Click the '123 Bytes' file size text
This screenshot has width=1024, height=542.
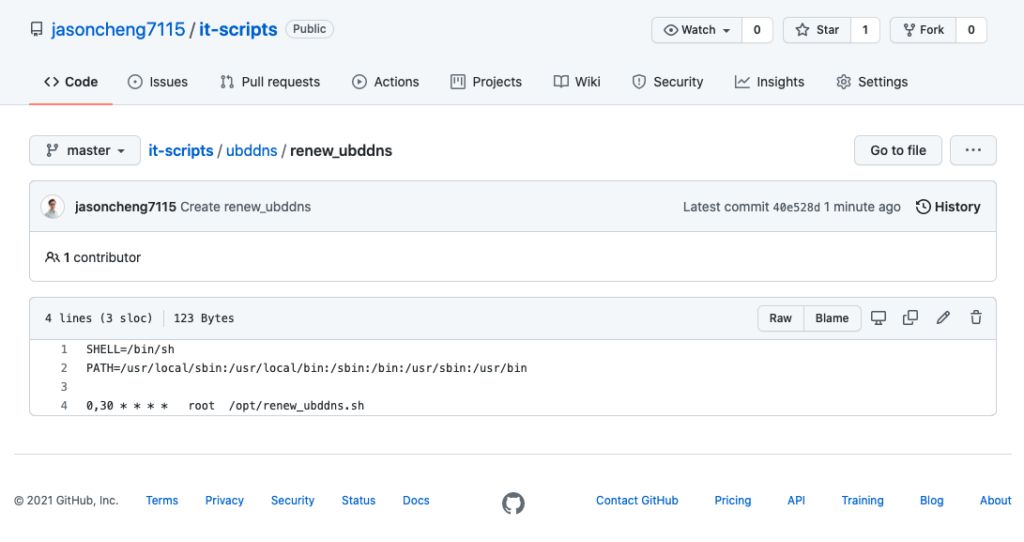coord(204,318)
